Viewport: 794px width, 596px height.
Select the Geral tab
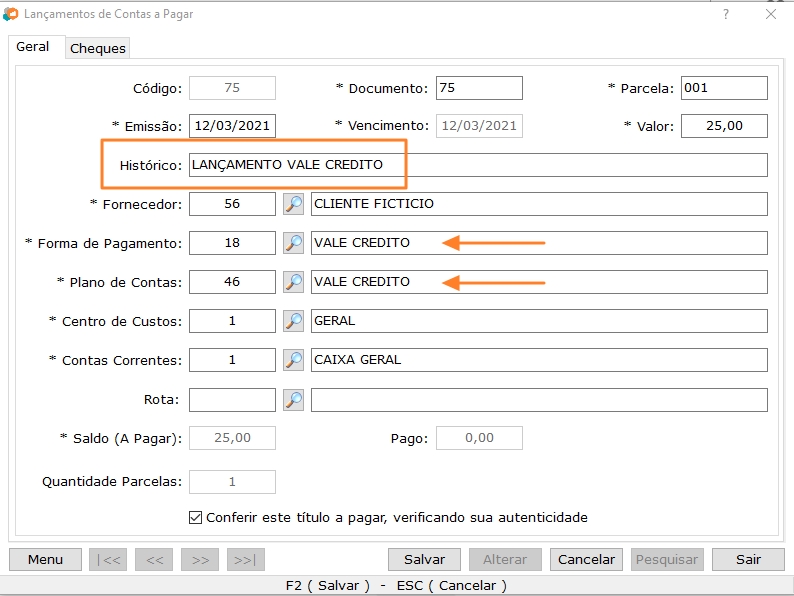[33, 47]
